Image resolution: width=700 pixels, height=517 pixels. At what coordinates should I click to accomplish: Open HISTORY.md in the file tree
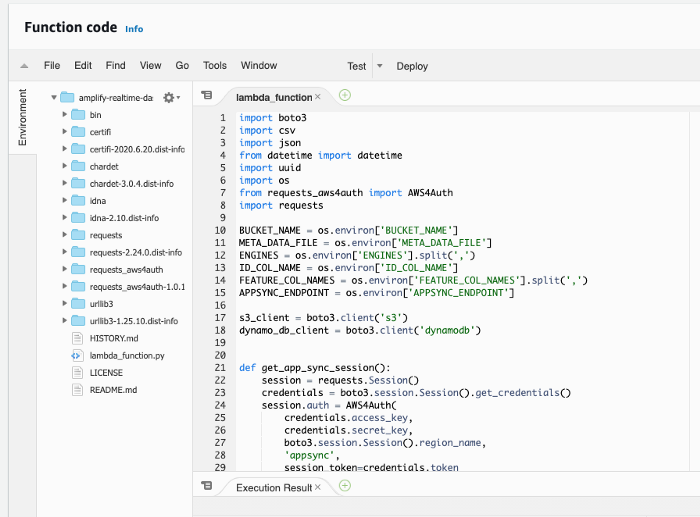(114, 338)
